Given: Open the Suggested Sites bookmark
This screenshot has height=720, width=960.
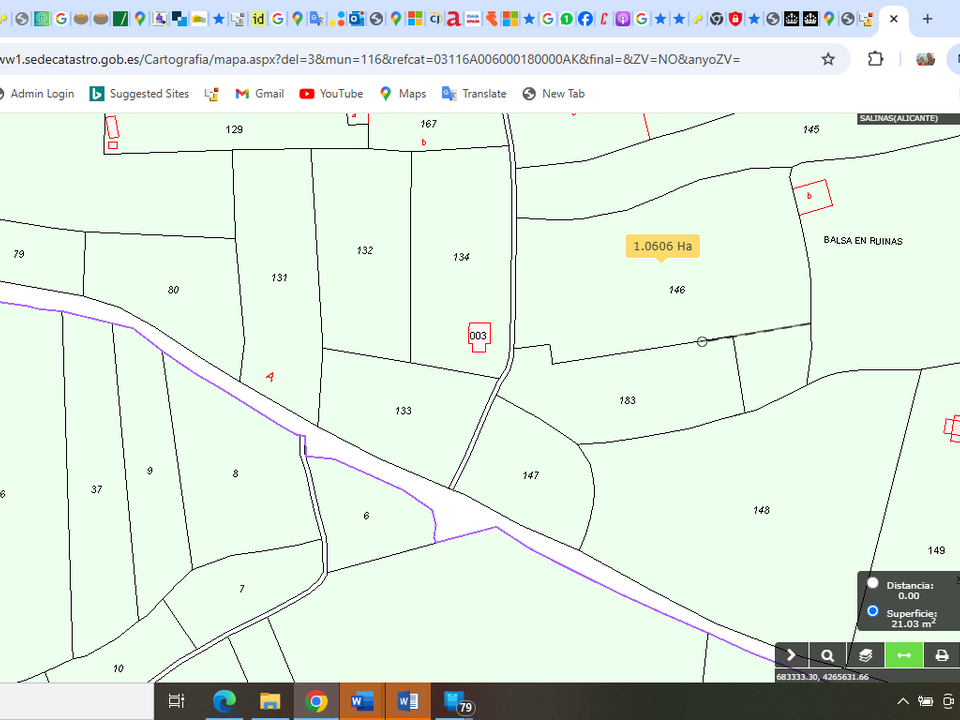Looking at the screenshot, I should [x=139, y=94].
